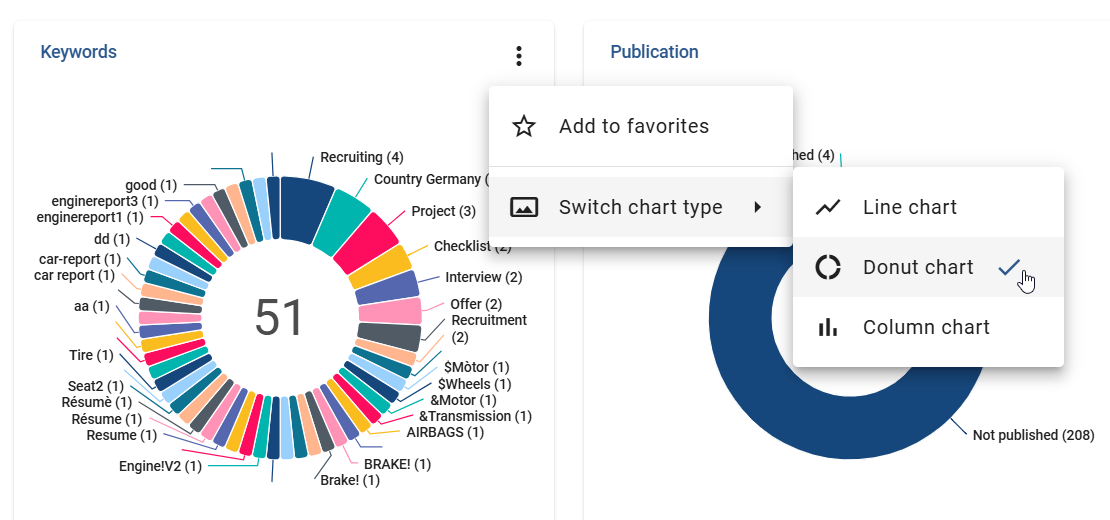Expand the Switch chart type submenu arrow
The height and width of the screenshot is (520, 1110).
click(758, 207)
